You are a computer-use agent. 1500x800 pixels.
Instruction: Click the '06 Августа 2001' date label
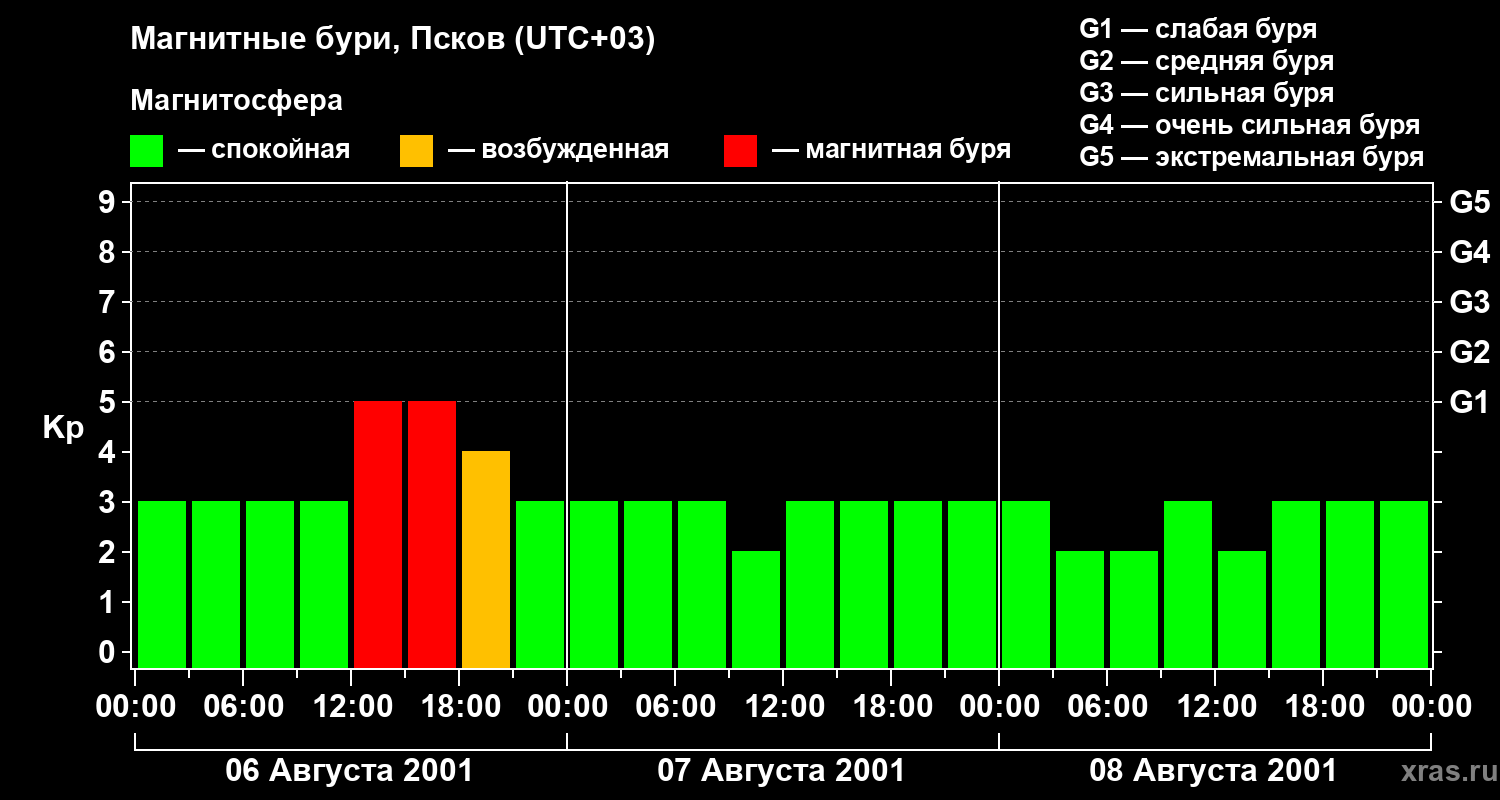pyautogui.click(x=349, y=771)
